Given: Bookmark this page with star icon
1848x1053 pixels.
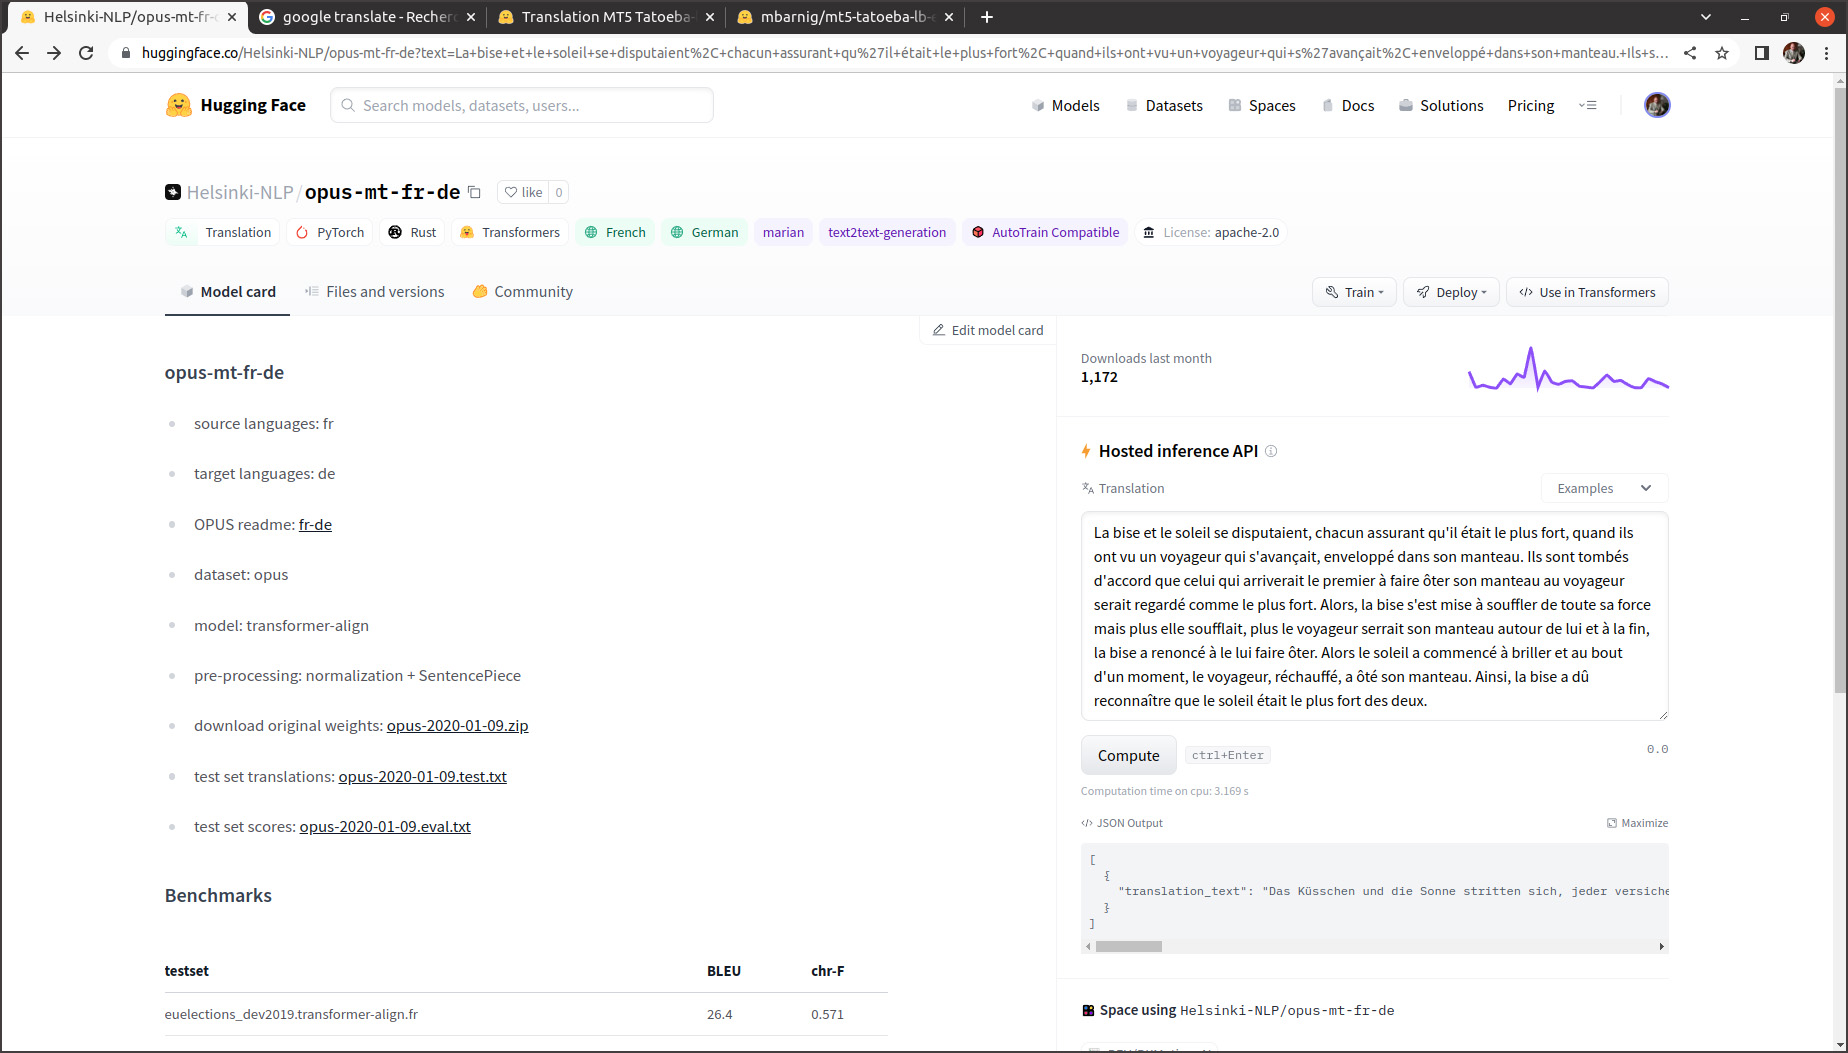Looking at the screenshot, I should pyautogui.click(x=1722, y=53).
